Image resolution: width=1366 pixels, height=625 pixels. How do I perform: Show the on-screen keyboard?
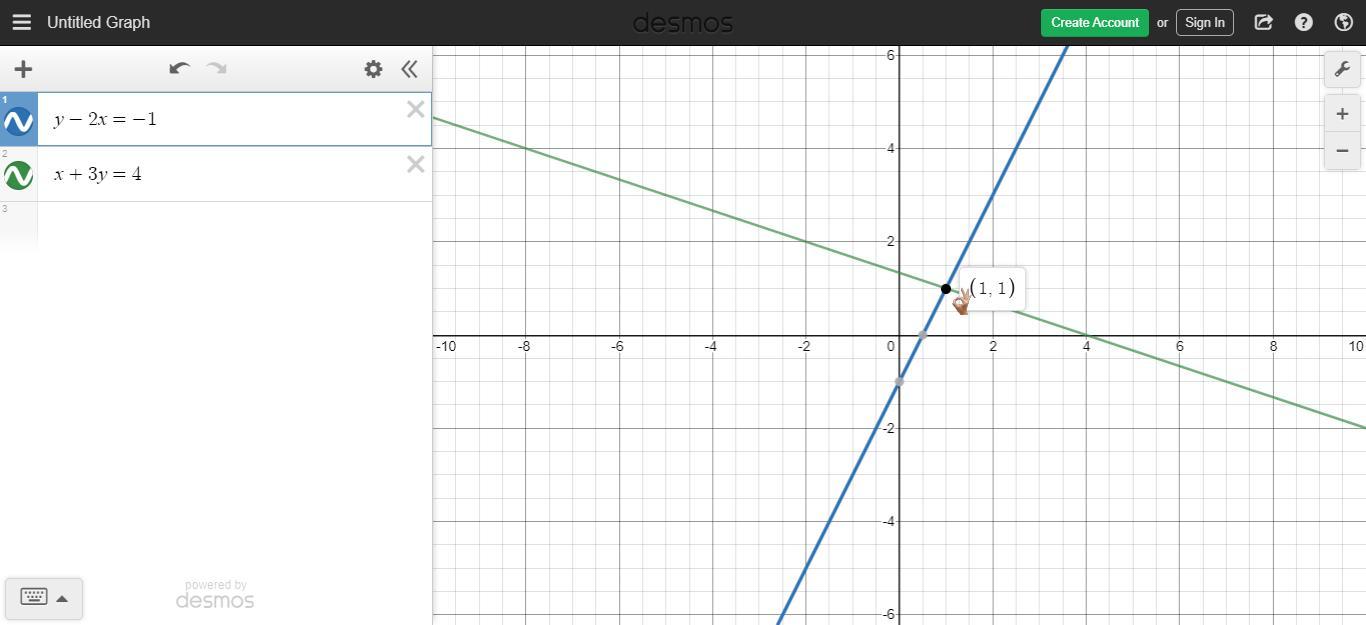pos(33,597)
